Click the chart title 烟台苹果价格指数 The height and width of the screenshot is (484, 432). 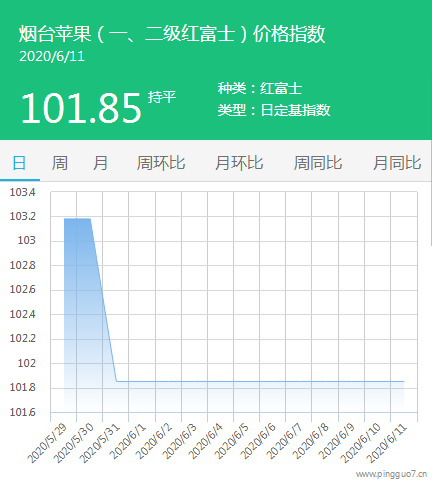click(172, 34)
